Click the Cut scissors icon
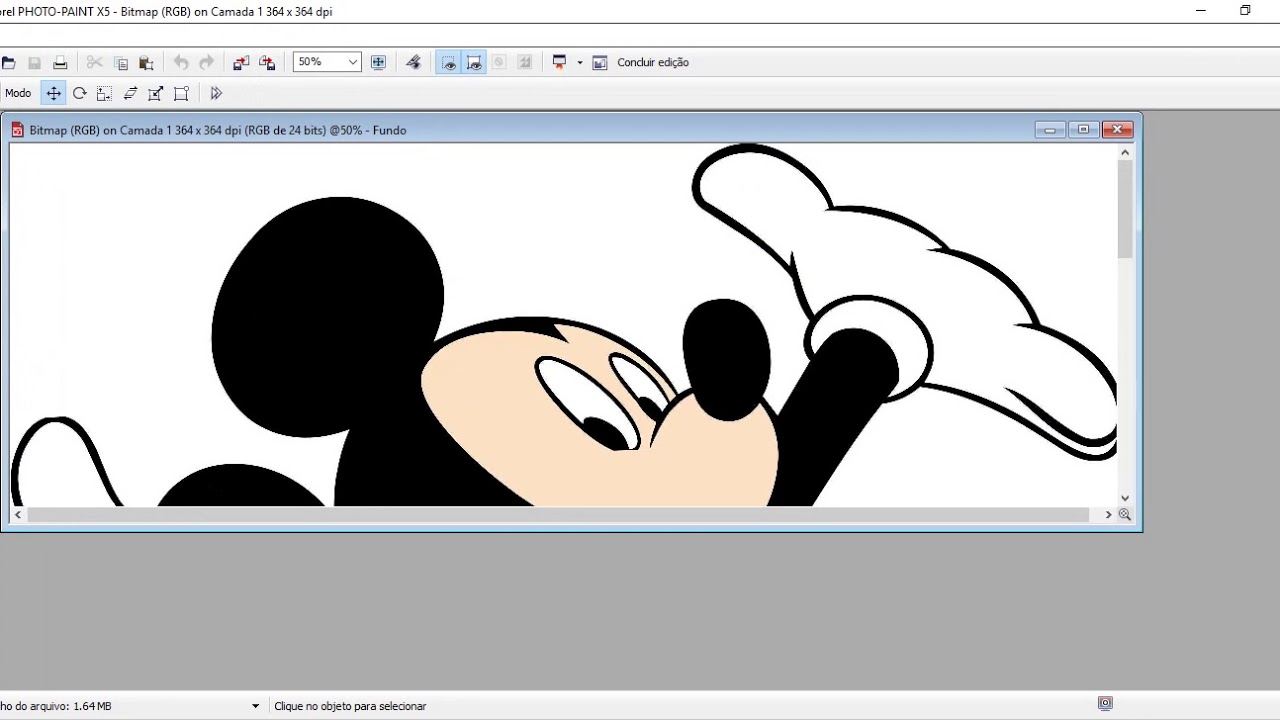The image size is (1280, 720). pyautogui.click(x=95, y=62)
